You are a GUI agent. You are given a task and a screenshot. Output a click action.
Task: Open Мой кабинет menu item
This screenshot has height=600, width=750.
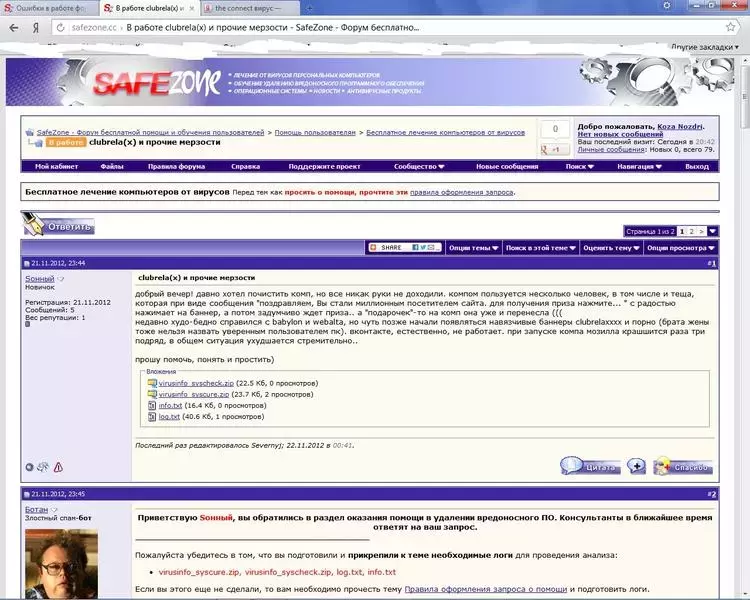click(56, 167)
